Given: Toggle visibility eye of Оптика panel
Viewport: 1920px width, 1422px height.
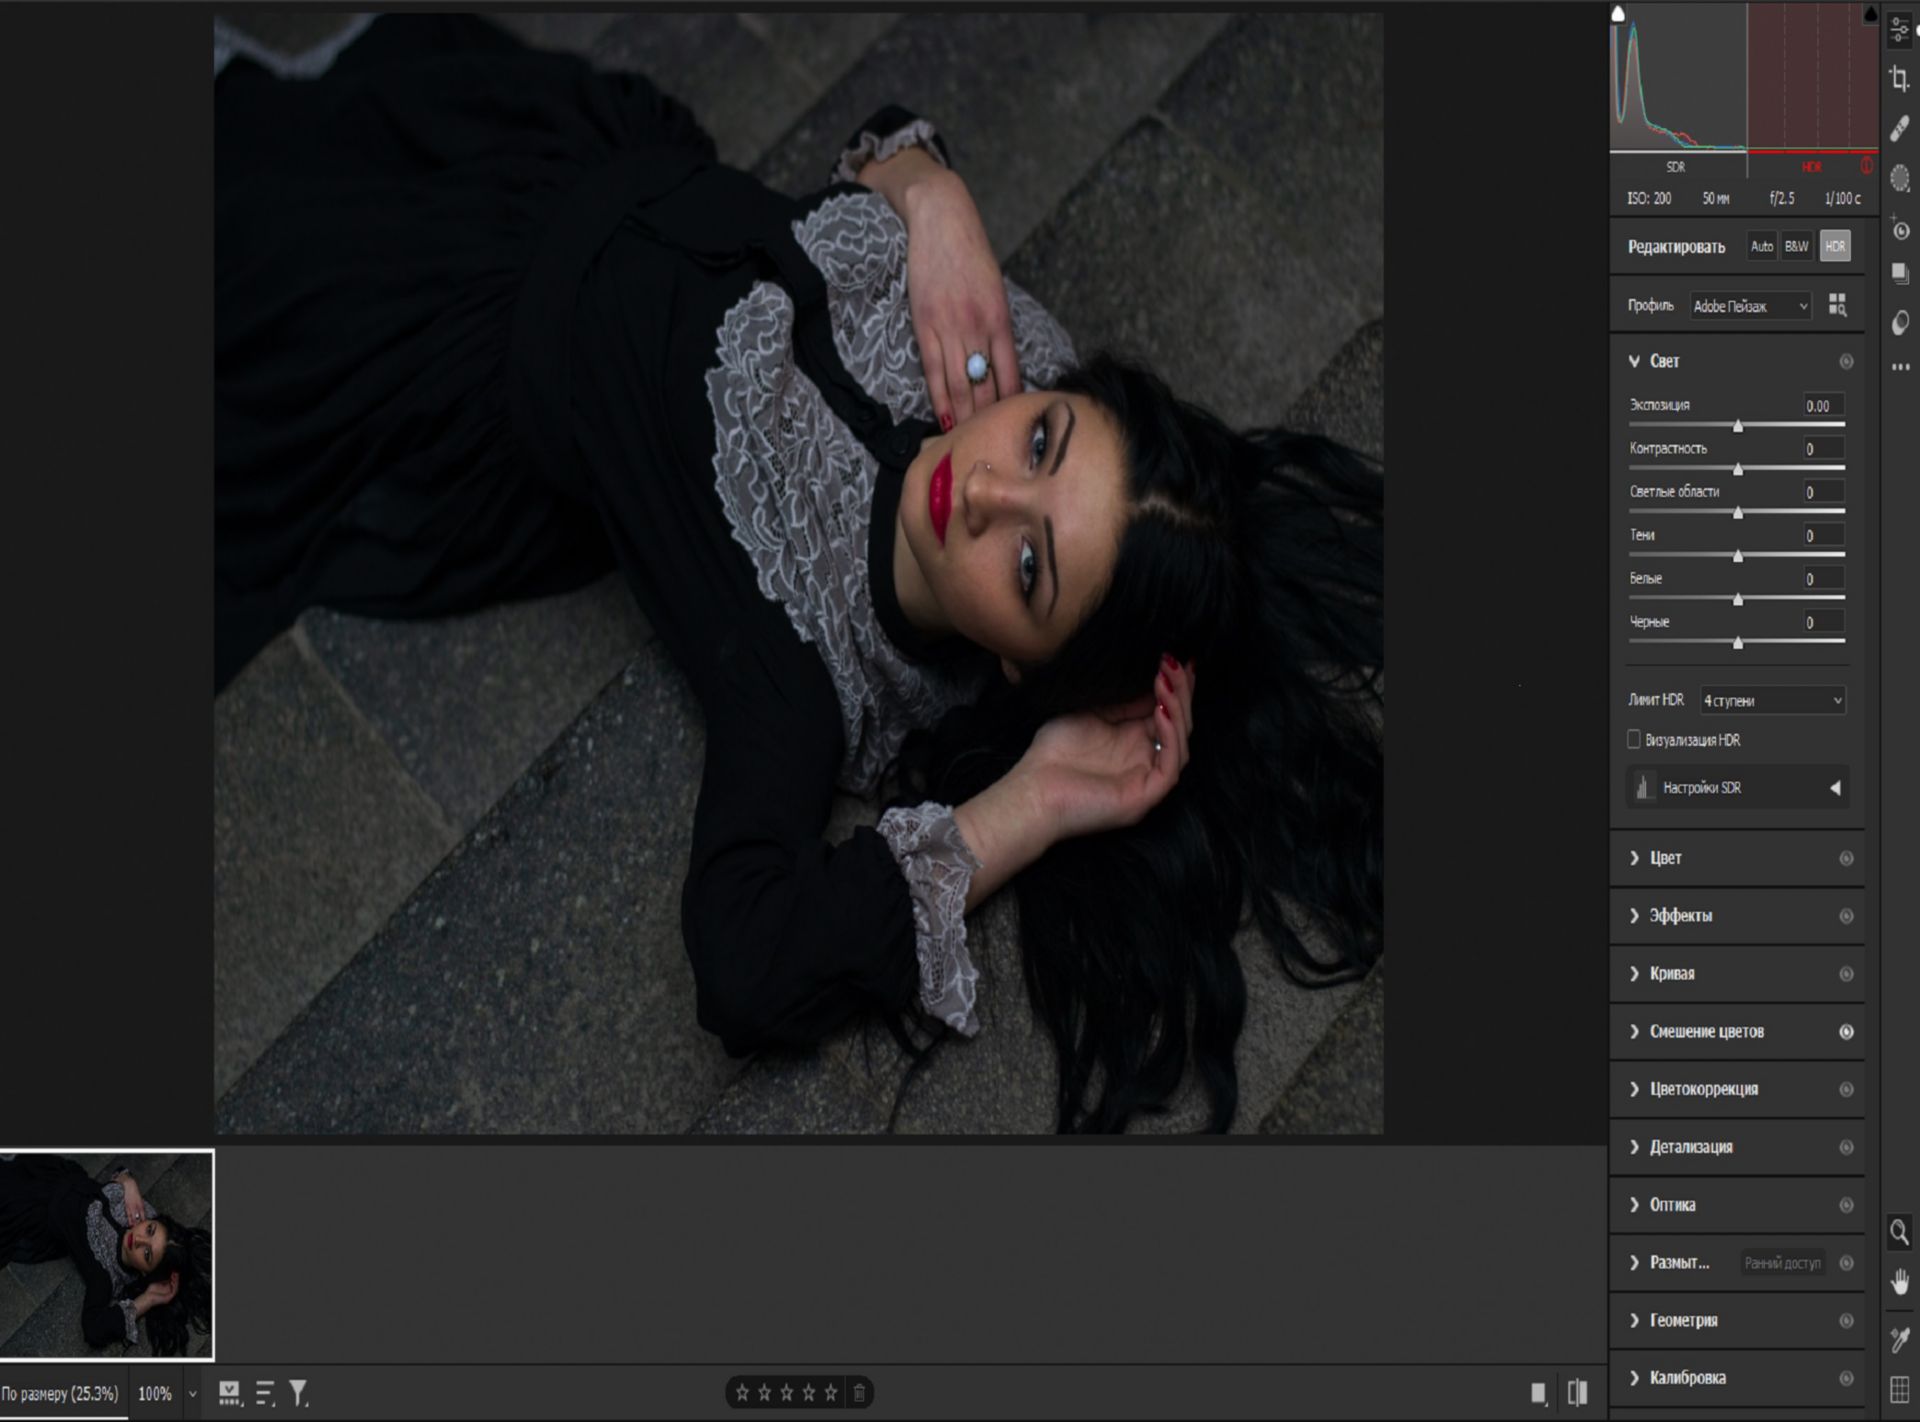Looking at the screenshot, I should 1846,1205.
